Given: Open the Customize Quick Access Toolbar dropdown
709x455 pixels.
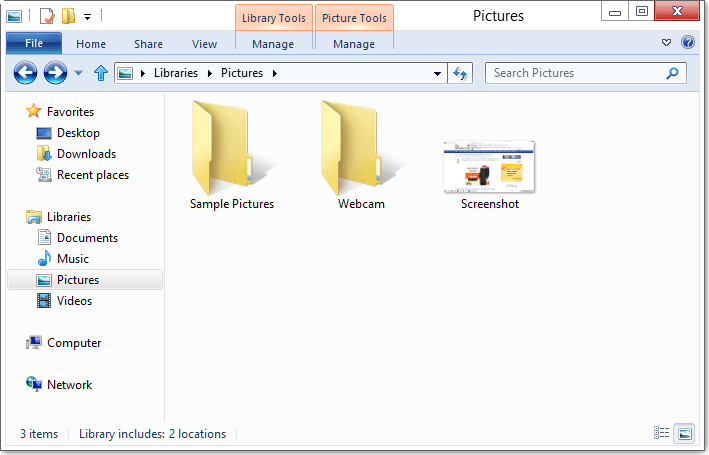Looking at the screenshot, I should click(x=88, y=16).
